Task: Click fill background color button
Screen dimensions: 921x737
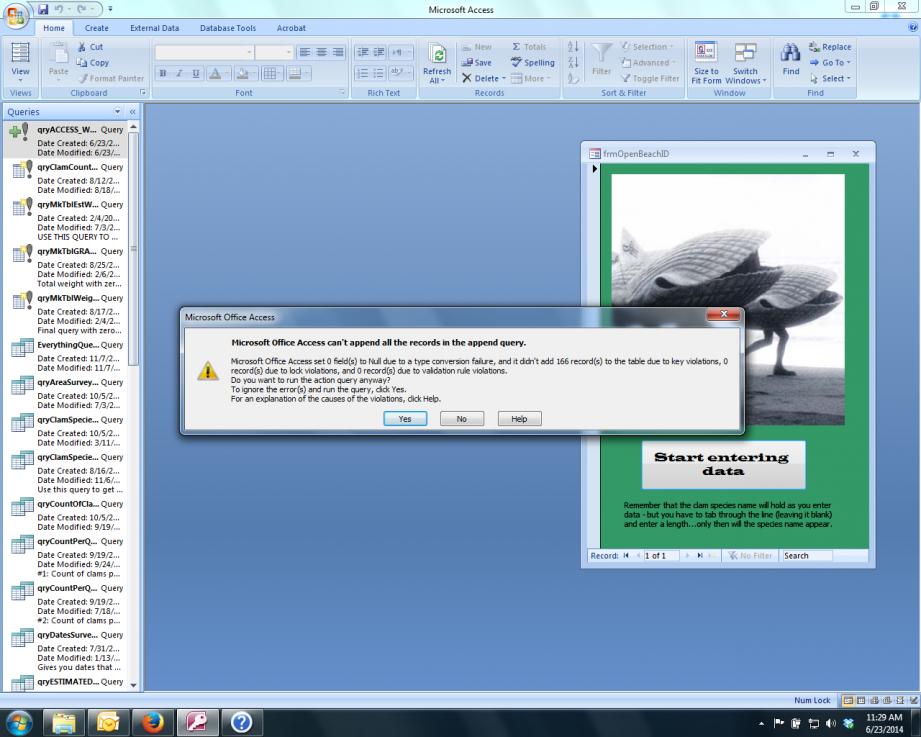Action: 242,73
